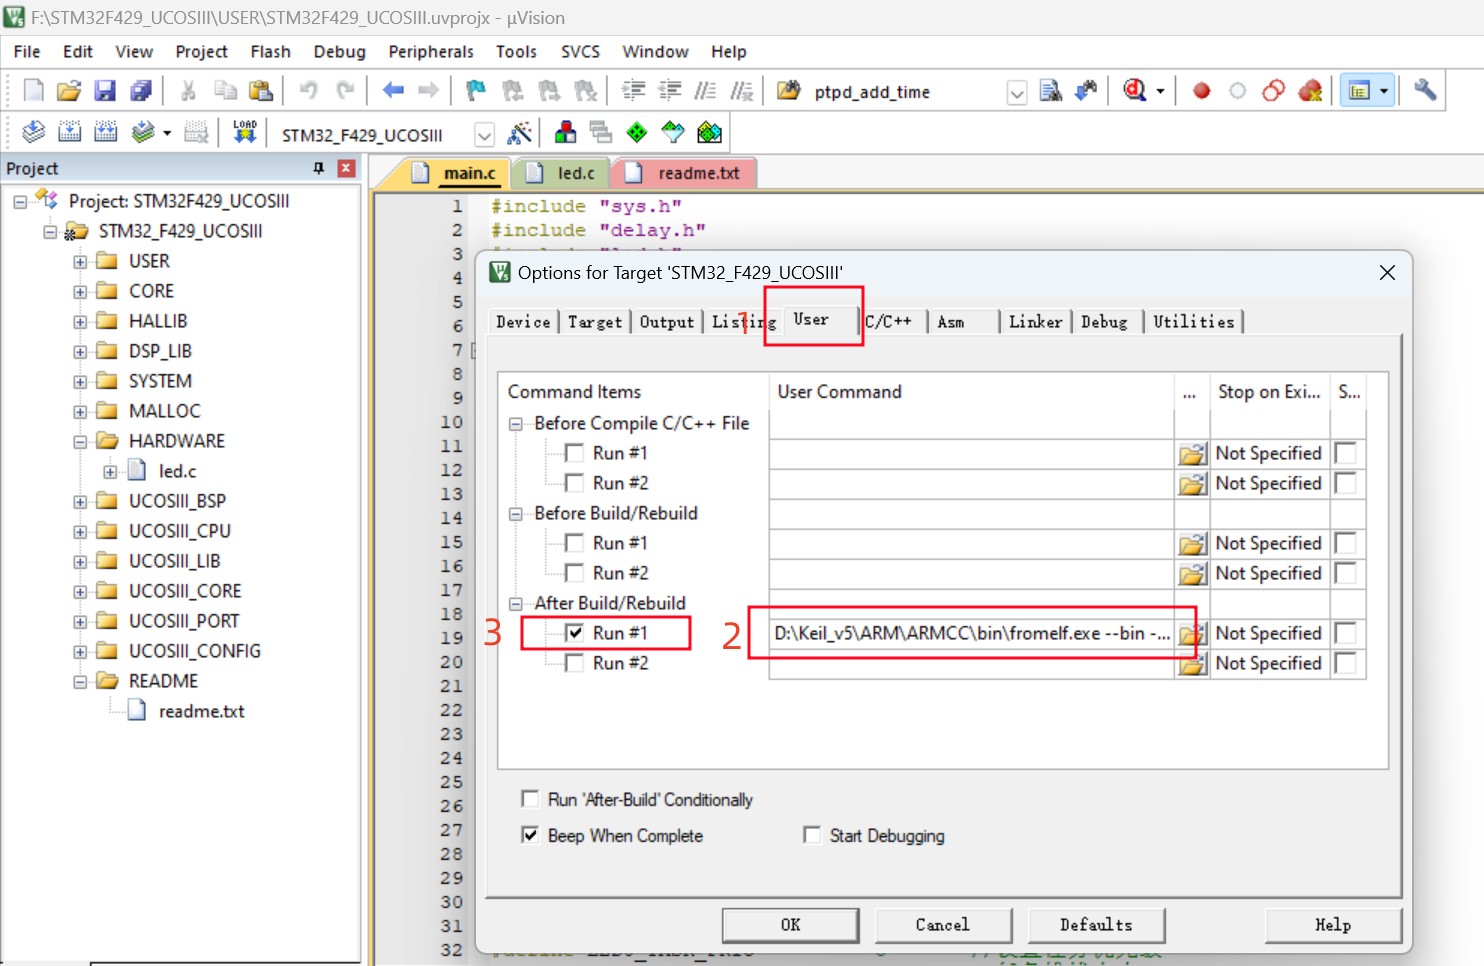This screenshot has width=1484, height=966.
Task: Open Manage Run-Time Environment green diamond
Action: tap(637, 132)
